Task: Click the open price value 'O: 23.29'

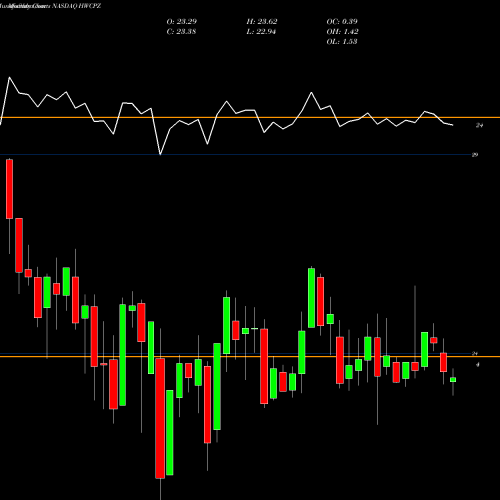Action: coord(182,22)
